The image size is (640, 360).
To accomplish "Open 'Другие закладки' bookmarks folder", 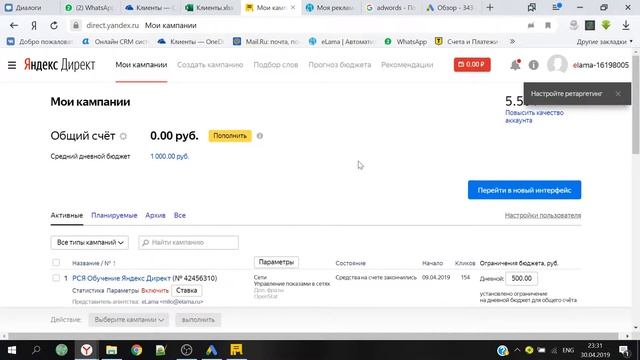I will click(x=604, y=42).
